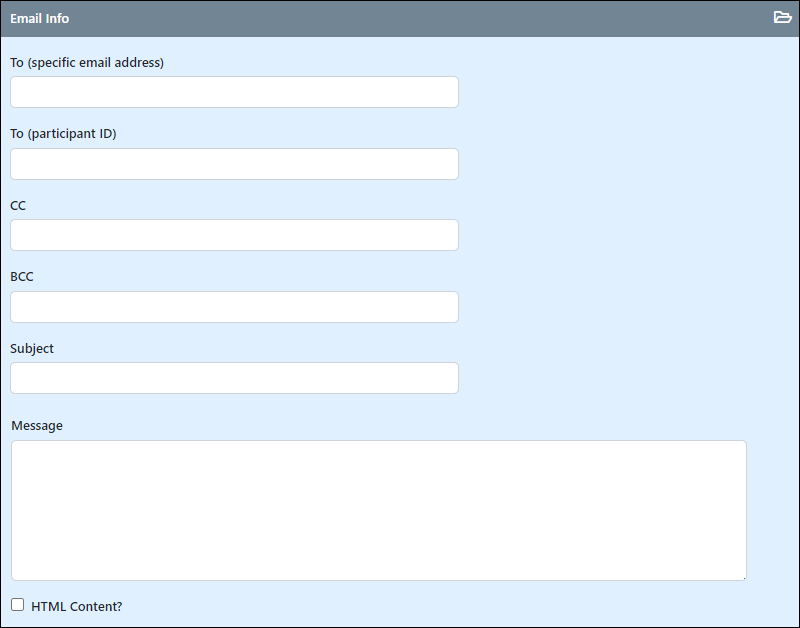
Task: Collapse panel via the gray header bar
Action: (400, 18)
